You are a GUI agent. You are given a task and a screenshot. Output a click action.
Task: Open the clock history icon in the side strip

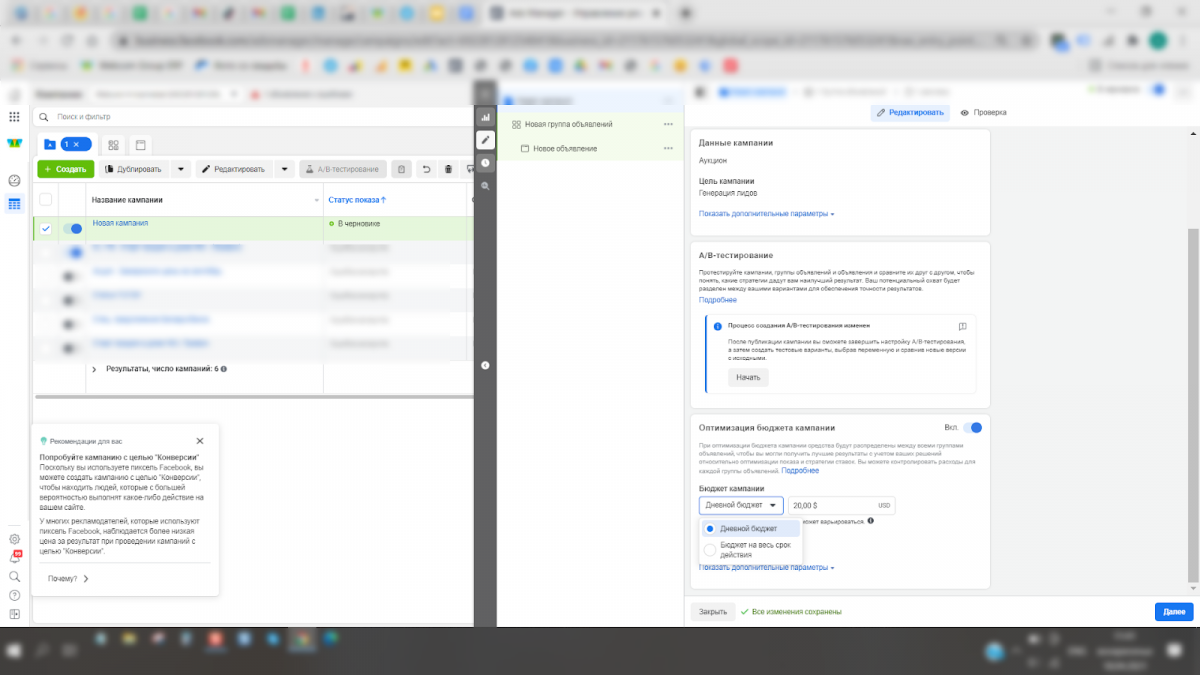485,162
